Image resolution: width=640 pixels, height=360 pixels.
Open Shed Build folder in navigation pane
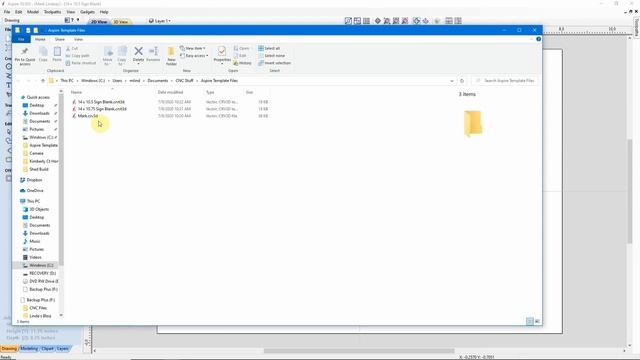tap(39, 169)
